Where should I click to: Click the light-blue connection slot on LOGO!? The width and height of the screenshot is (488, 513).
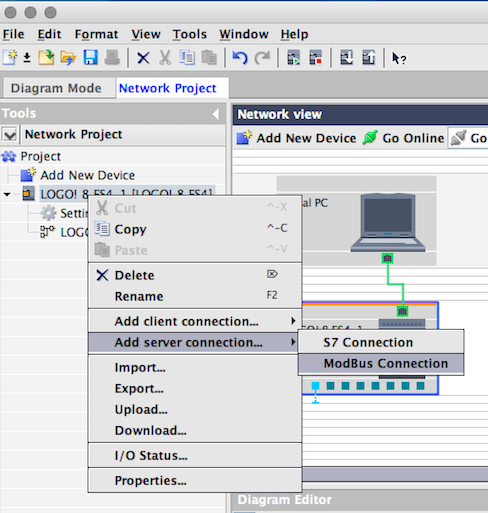click(315, 386)
